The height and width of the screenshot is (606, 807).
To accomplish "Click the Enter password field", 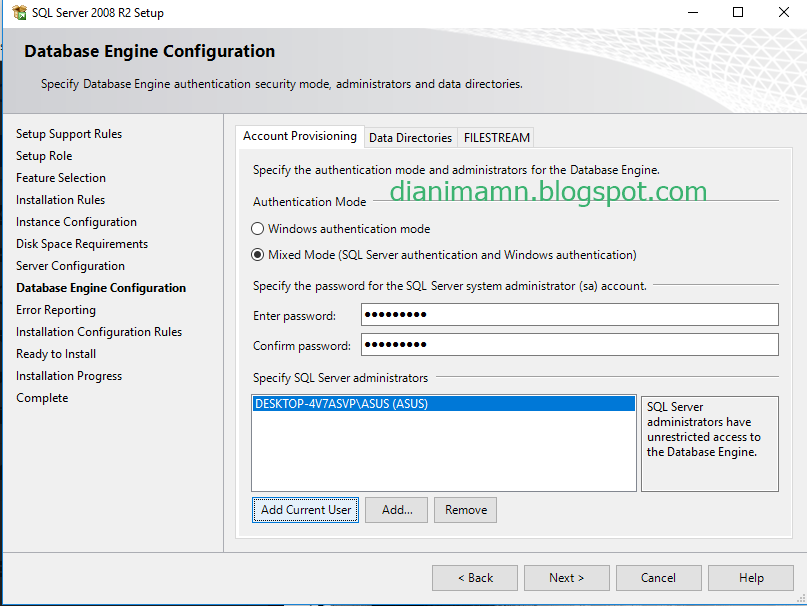I will click(566, 314).
